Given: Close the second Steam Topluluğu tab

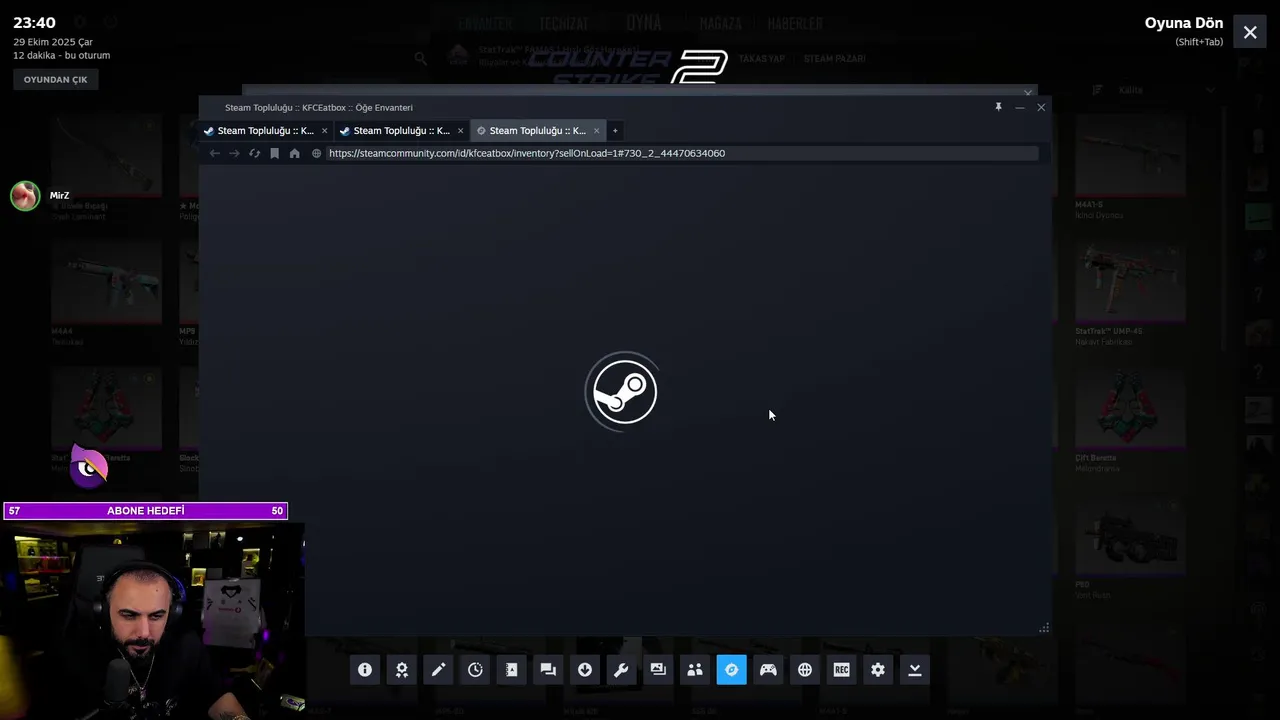Looking at the screenshot, I should (x=460, y=131).
